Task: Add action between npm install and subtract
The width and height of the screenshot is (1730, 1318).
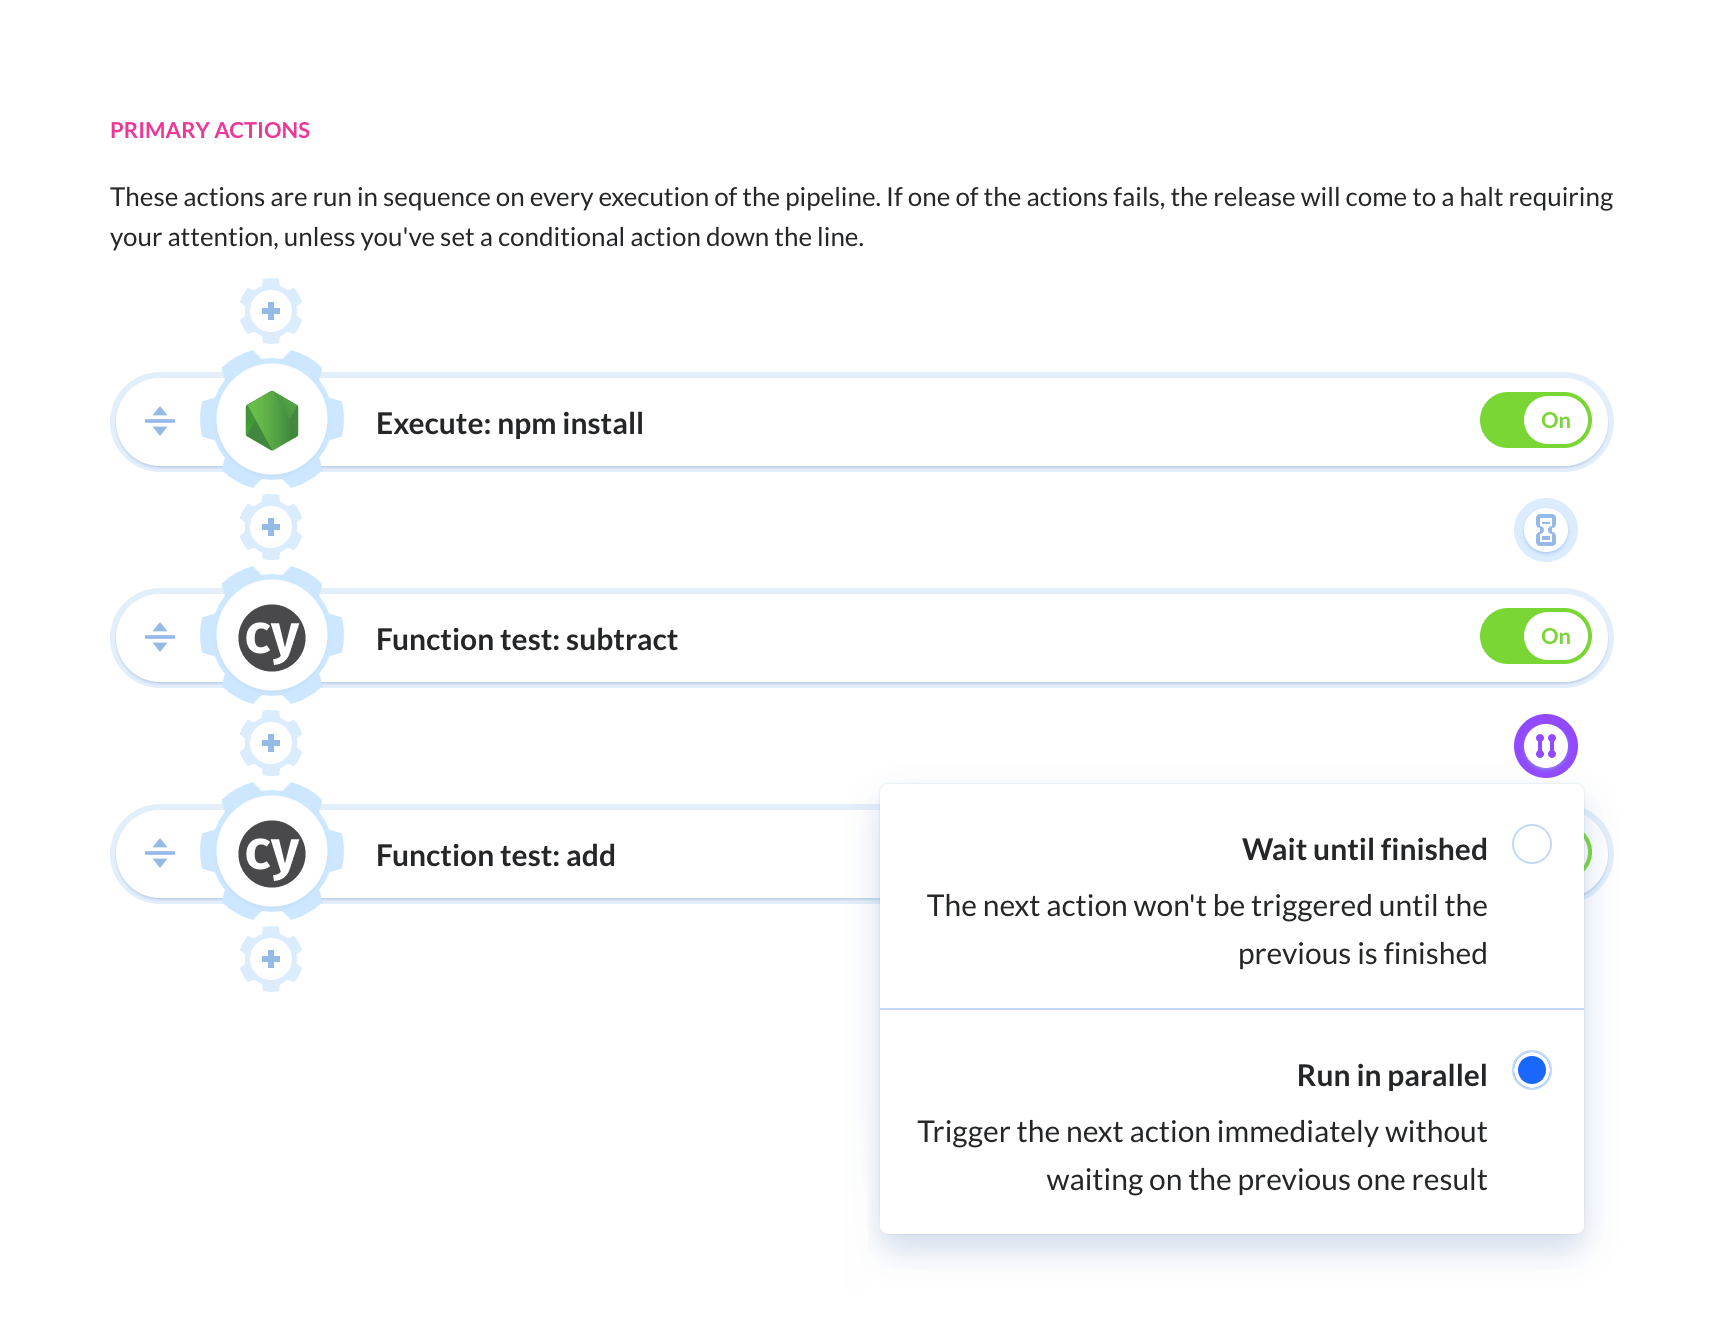Action: (x=271, y=527)
